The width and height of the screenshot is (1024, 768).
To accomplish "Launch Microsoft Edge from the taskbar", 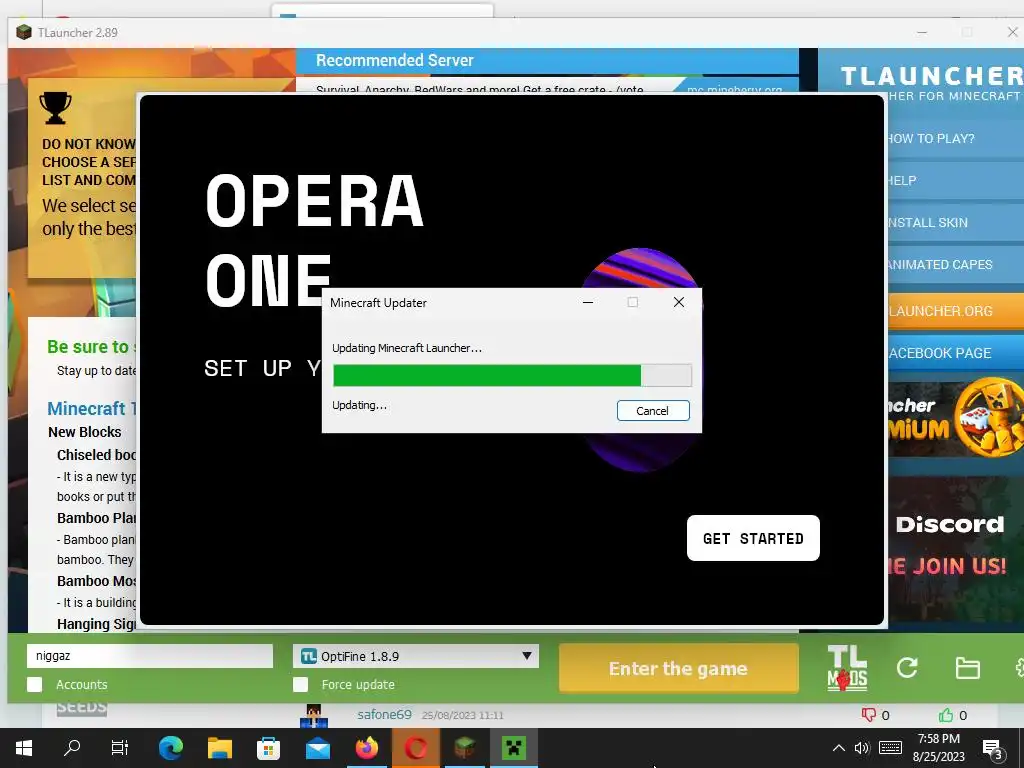I will pos(171,748).
